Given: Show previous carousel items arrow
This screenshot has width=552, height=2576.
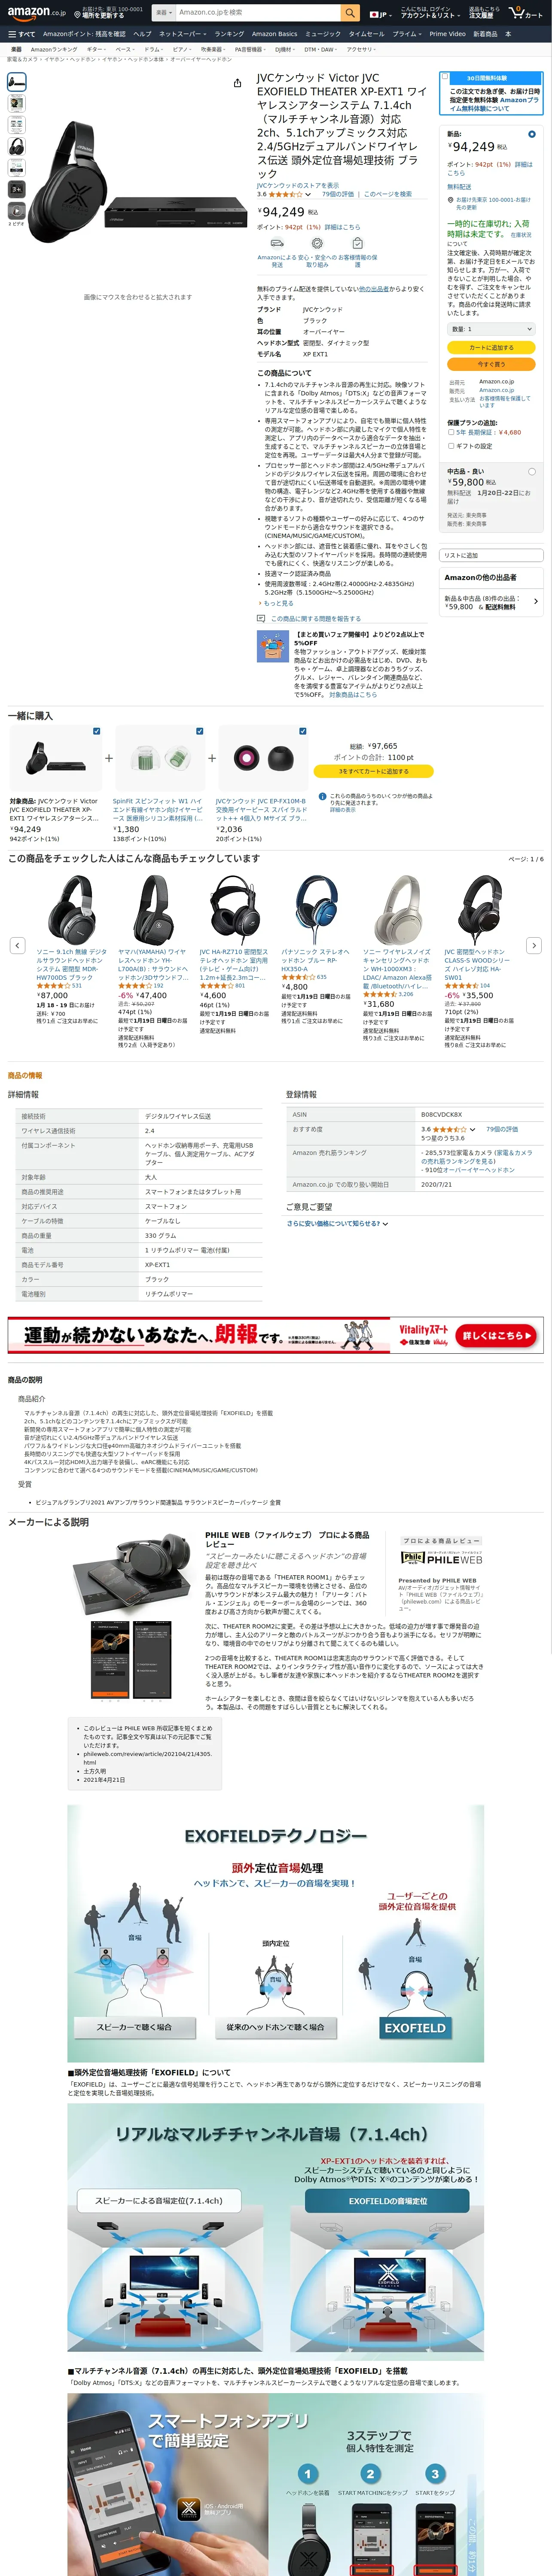Looking at the screenshot, I should click(17, 945).
